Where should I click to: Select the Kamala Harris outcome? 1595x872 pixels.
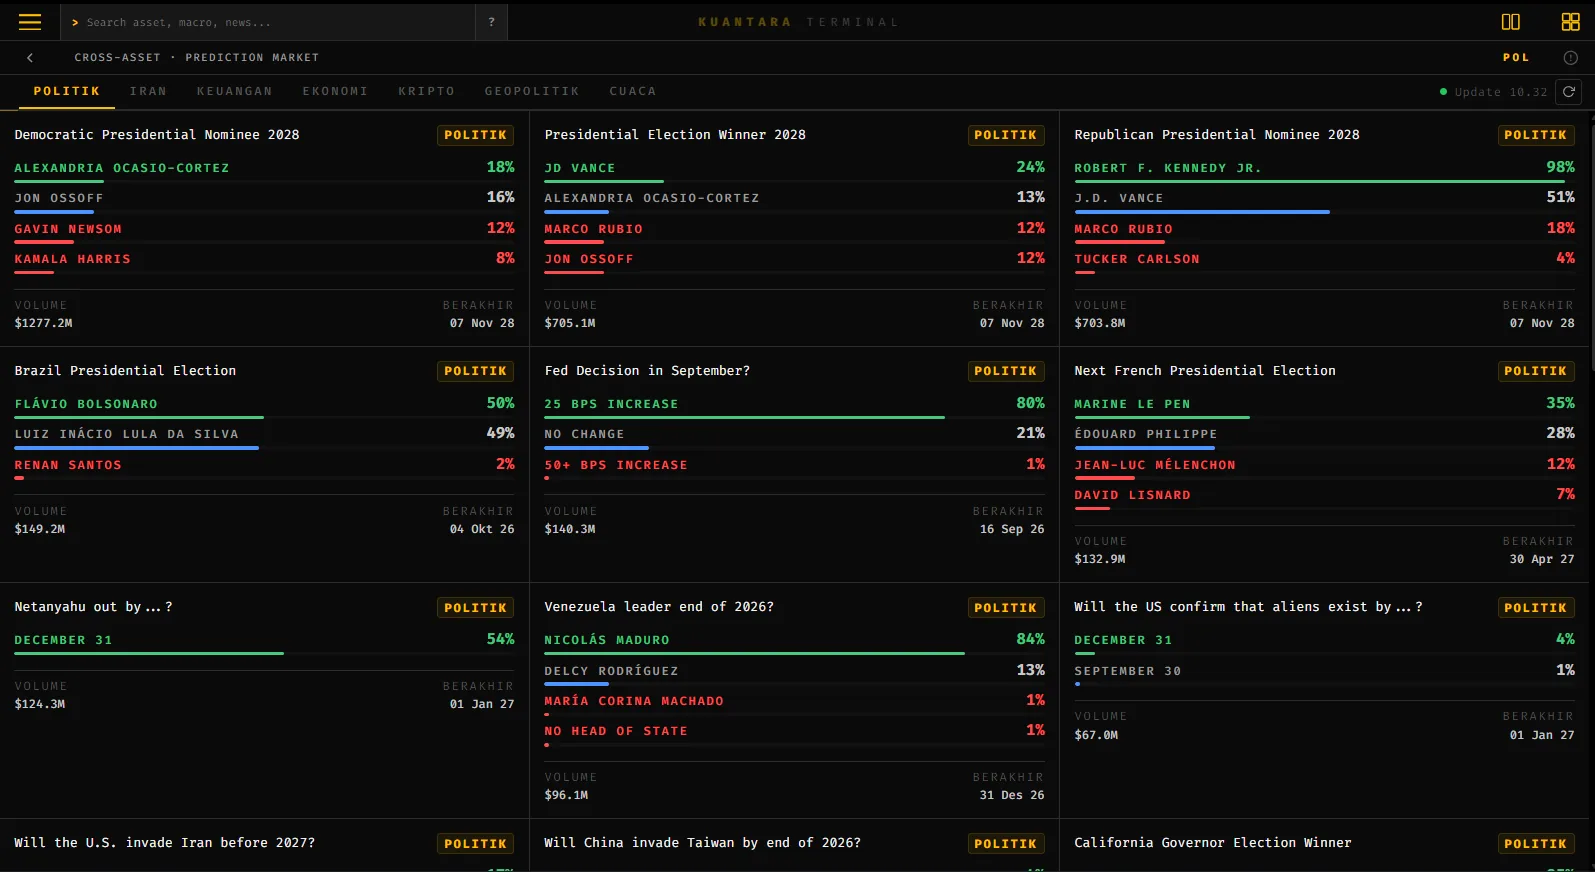click(264, 260)
